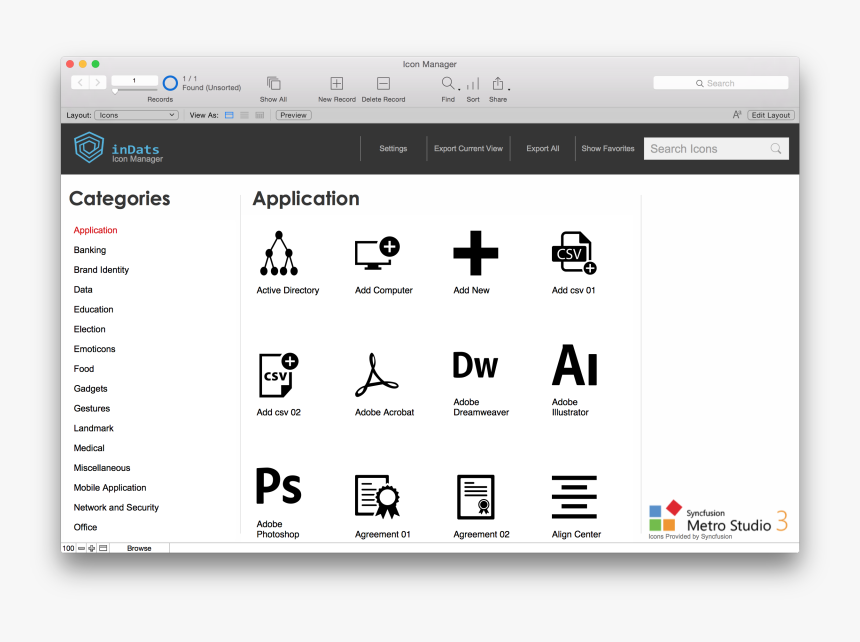Select the Add Computer icon
This screenshot has width=860, height=642.
(x=377, y=253)
